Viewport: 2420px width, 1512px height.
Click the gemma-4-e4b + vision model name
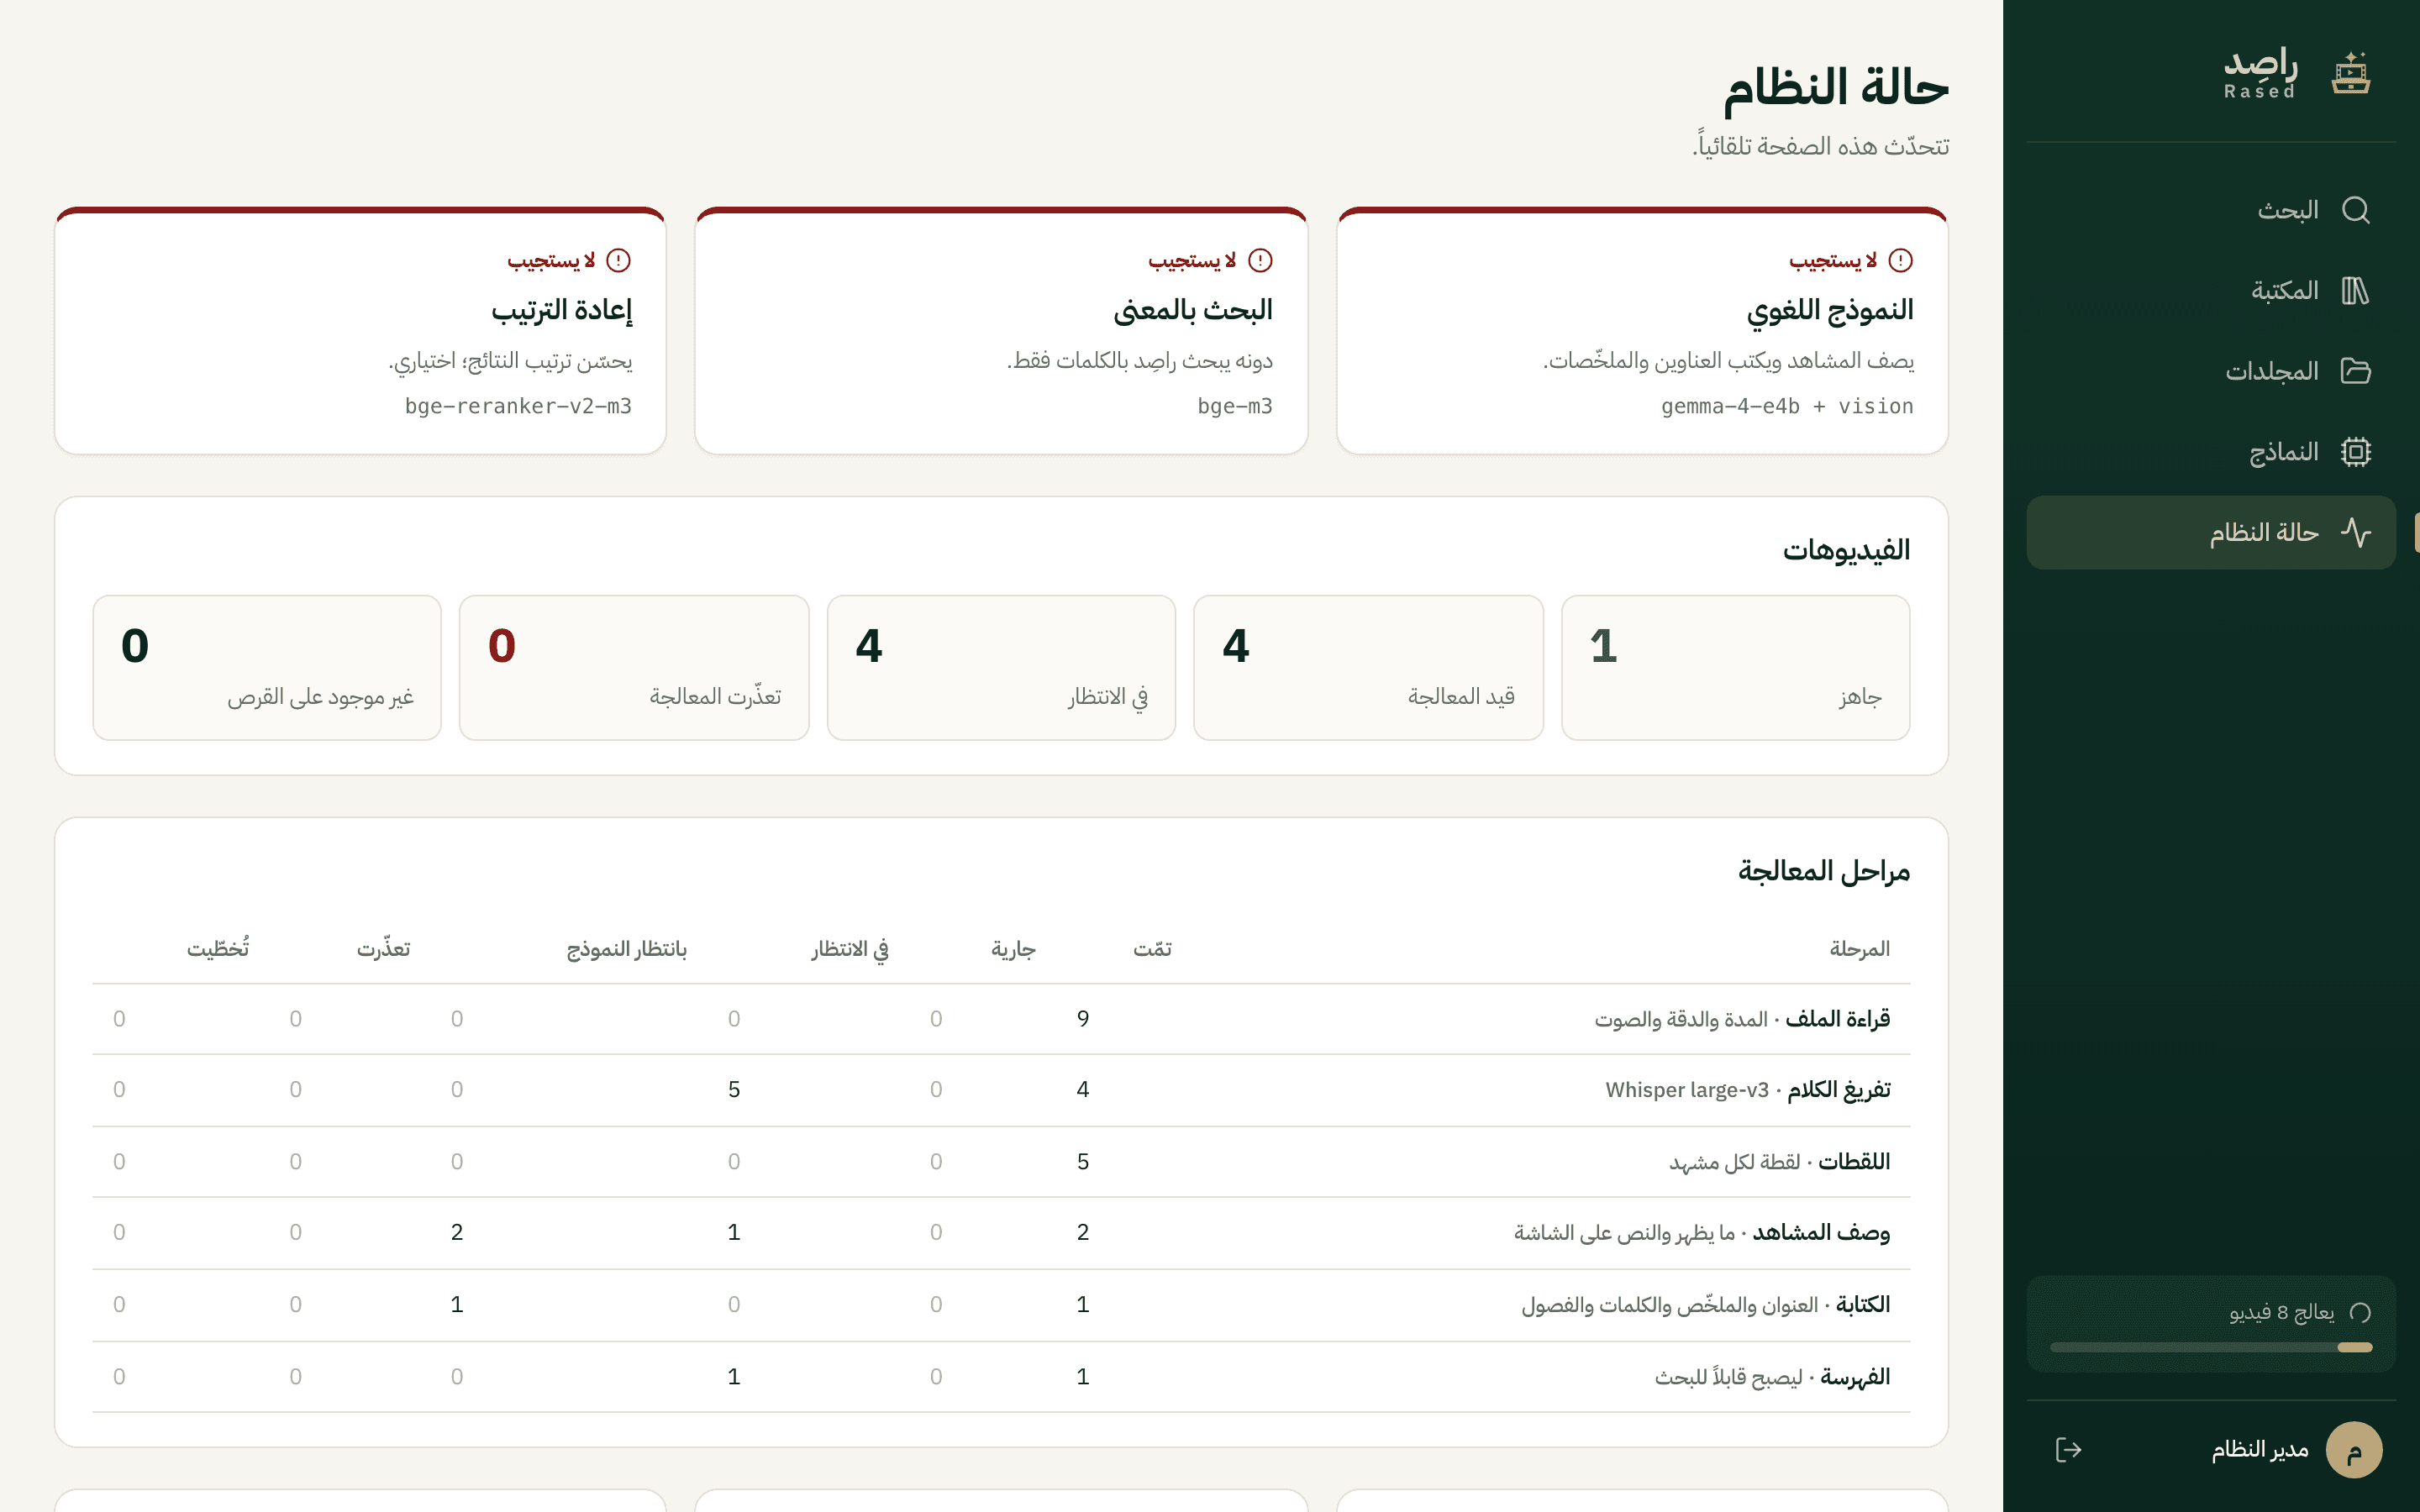pos(1787,406)
